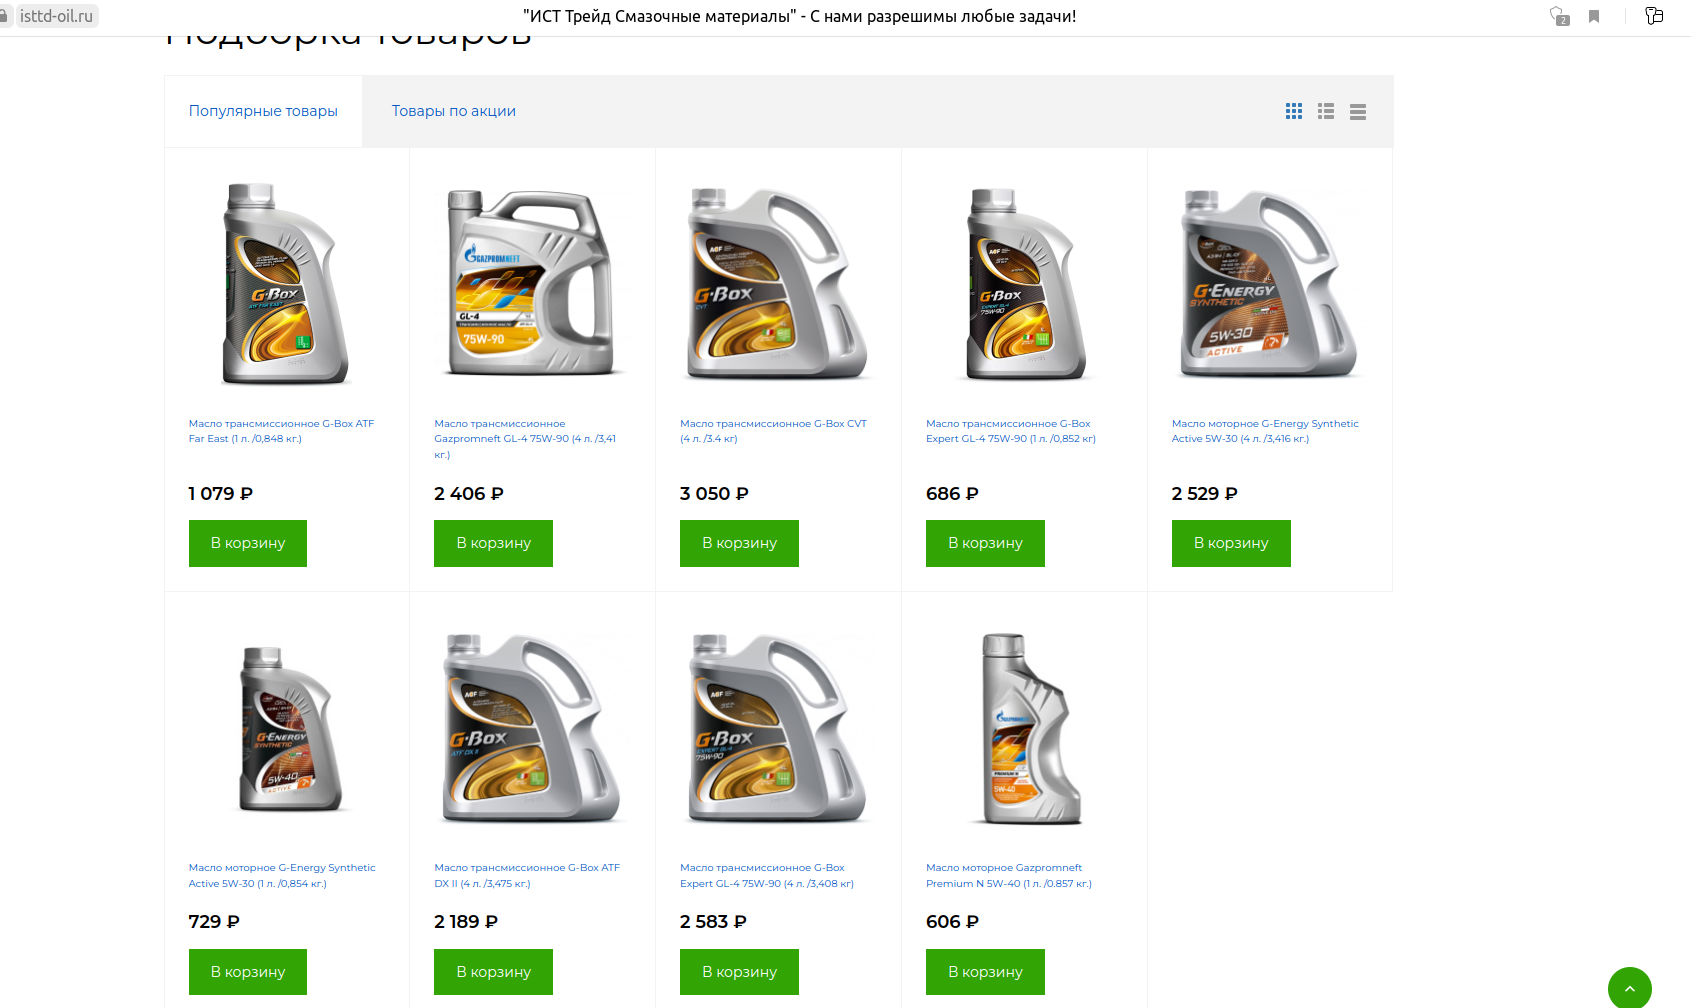
Task: Open the Товары по акции tab
Action: (454, 111)
